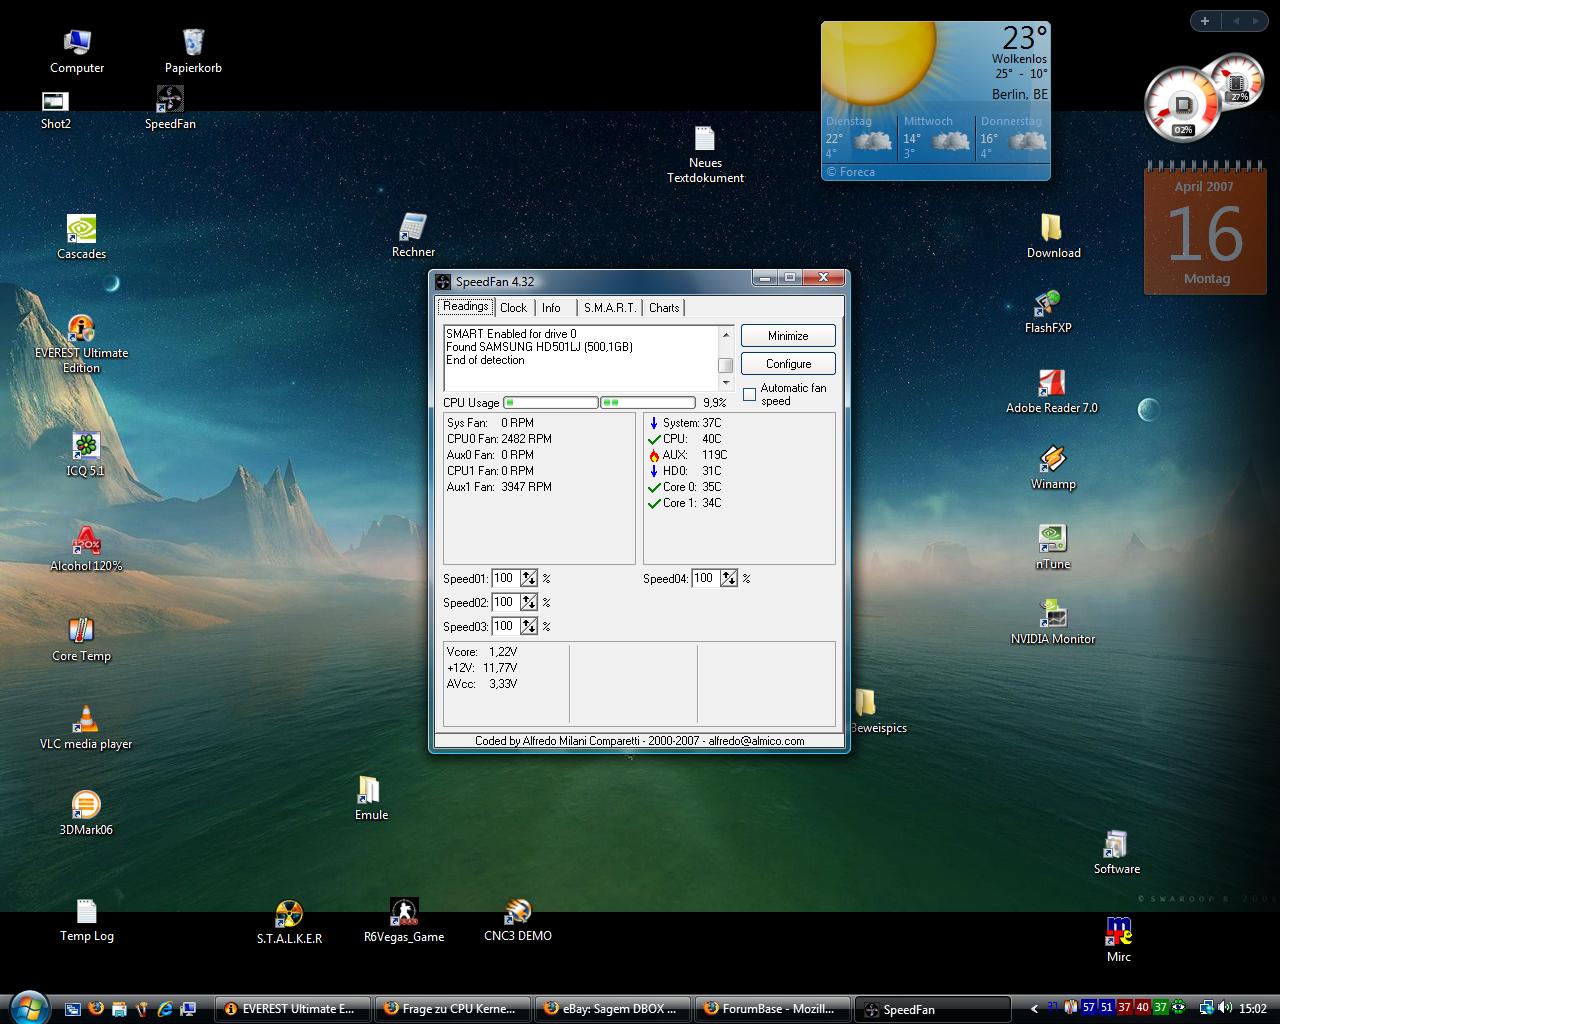
Task: Open the Info tab
Action: (551, 308)
